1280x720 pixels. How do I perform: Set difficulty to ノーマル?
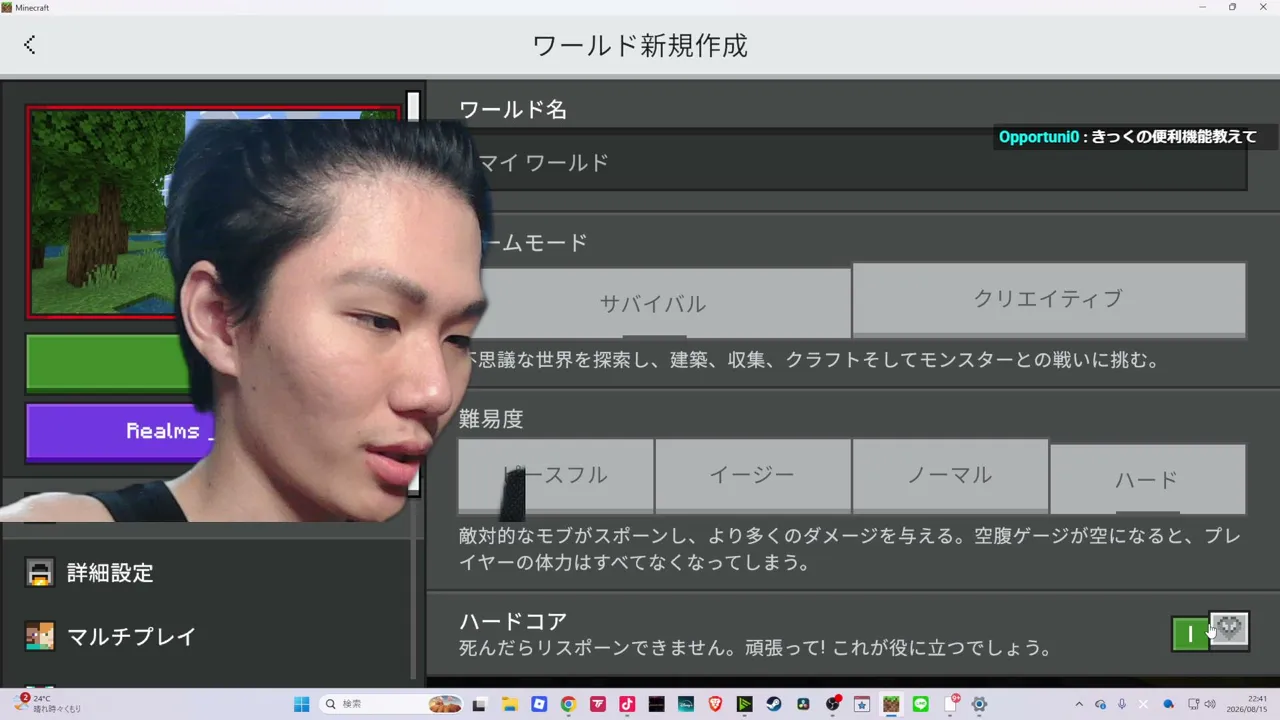tap(950, 476)
